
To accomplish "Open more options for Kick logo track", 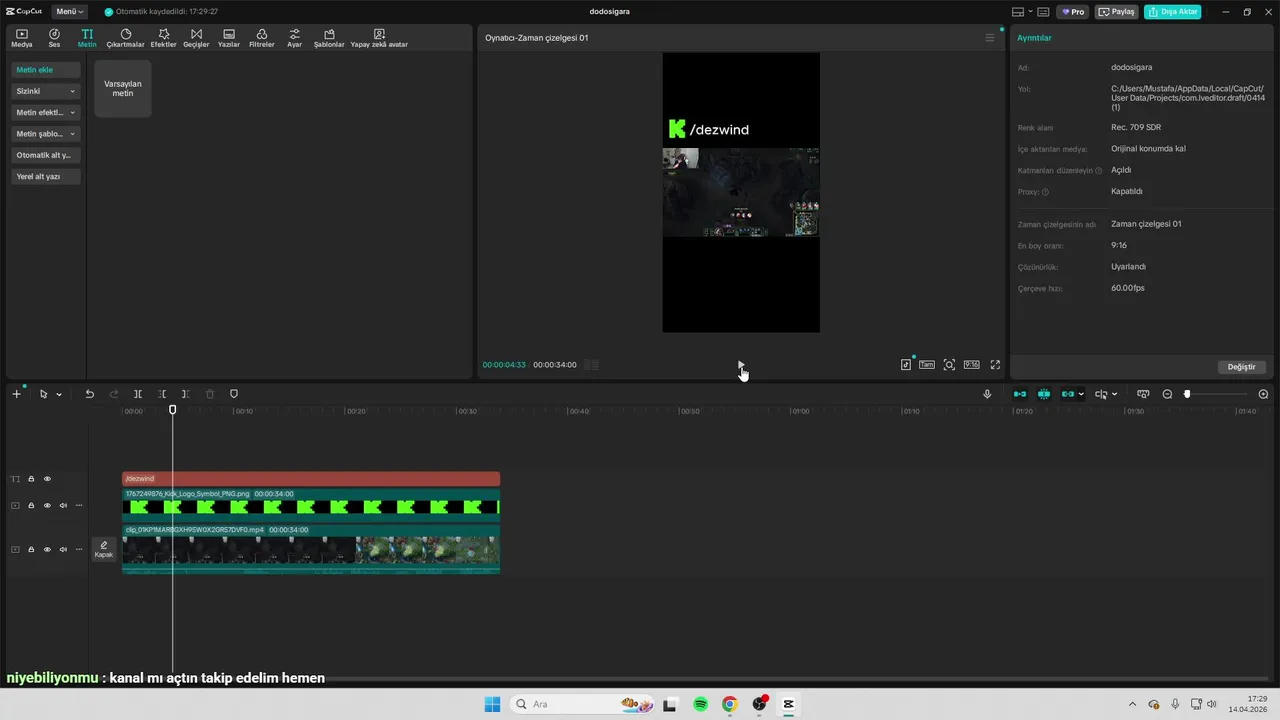I will click(79, 506).
